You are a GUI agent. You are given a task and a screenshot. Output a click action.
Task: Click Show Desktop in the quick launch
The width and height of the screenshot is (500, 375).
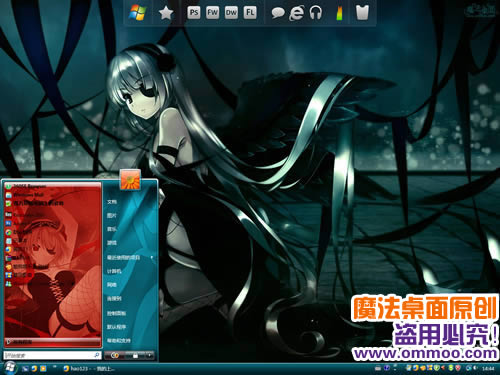[25, 369]
